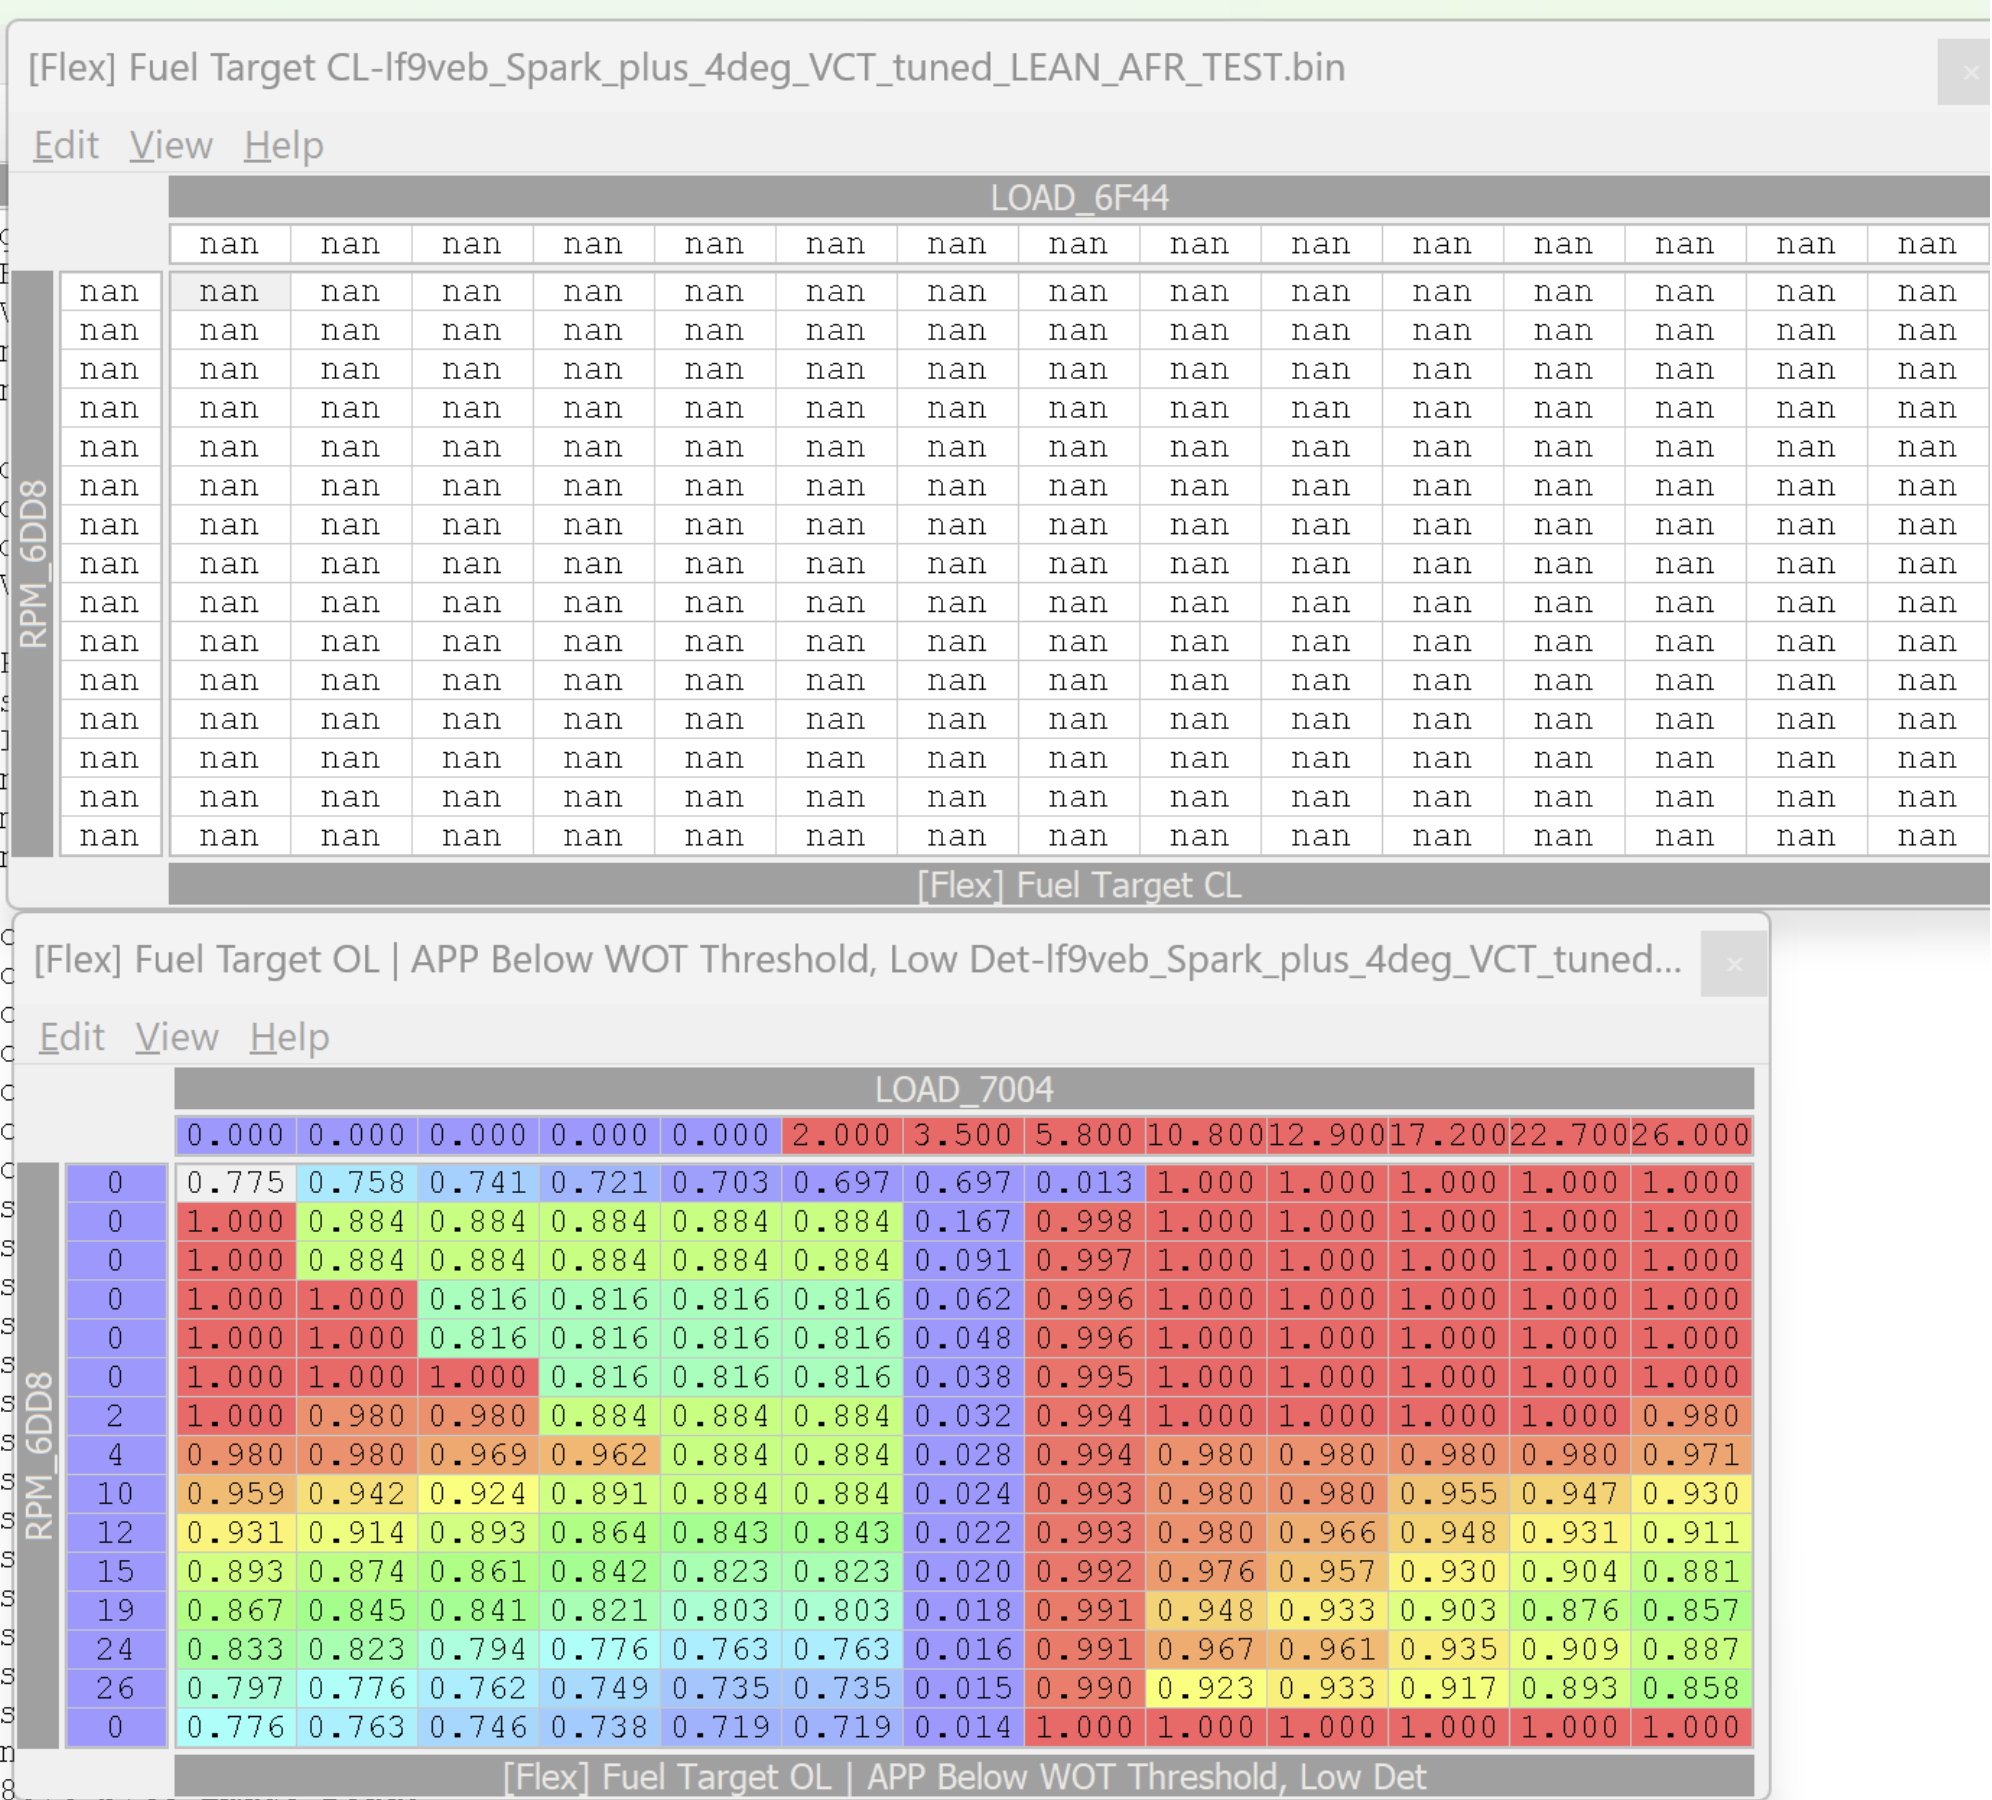Screen dimensions: 1992x1800
Task: Select cell with value 0.775
Action: [236, 1183]
